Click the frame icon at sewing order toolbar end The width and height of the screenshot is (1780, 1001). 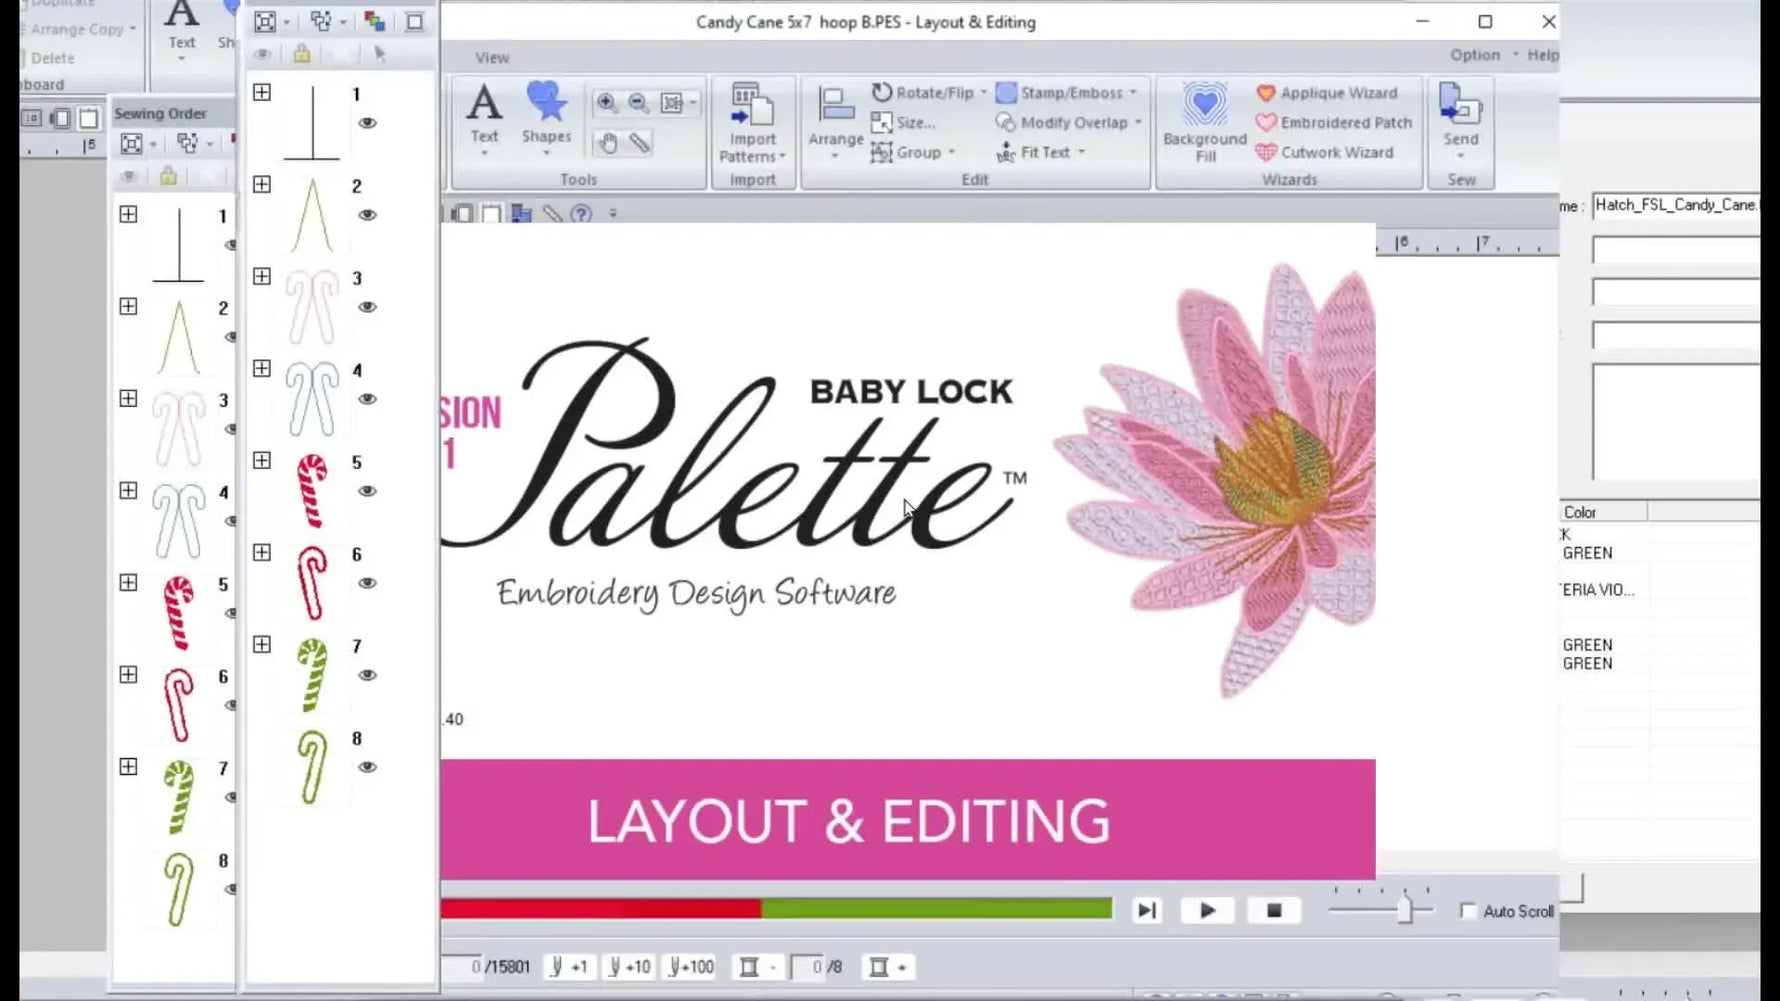point(414,22)
